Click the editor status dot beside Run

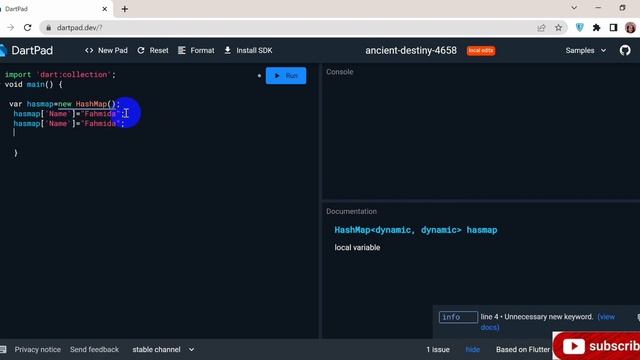point(259,76)
